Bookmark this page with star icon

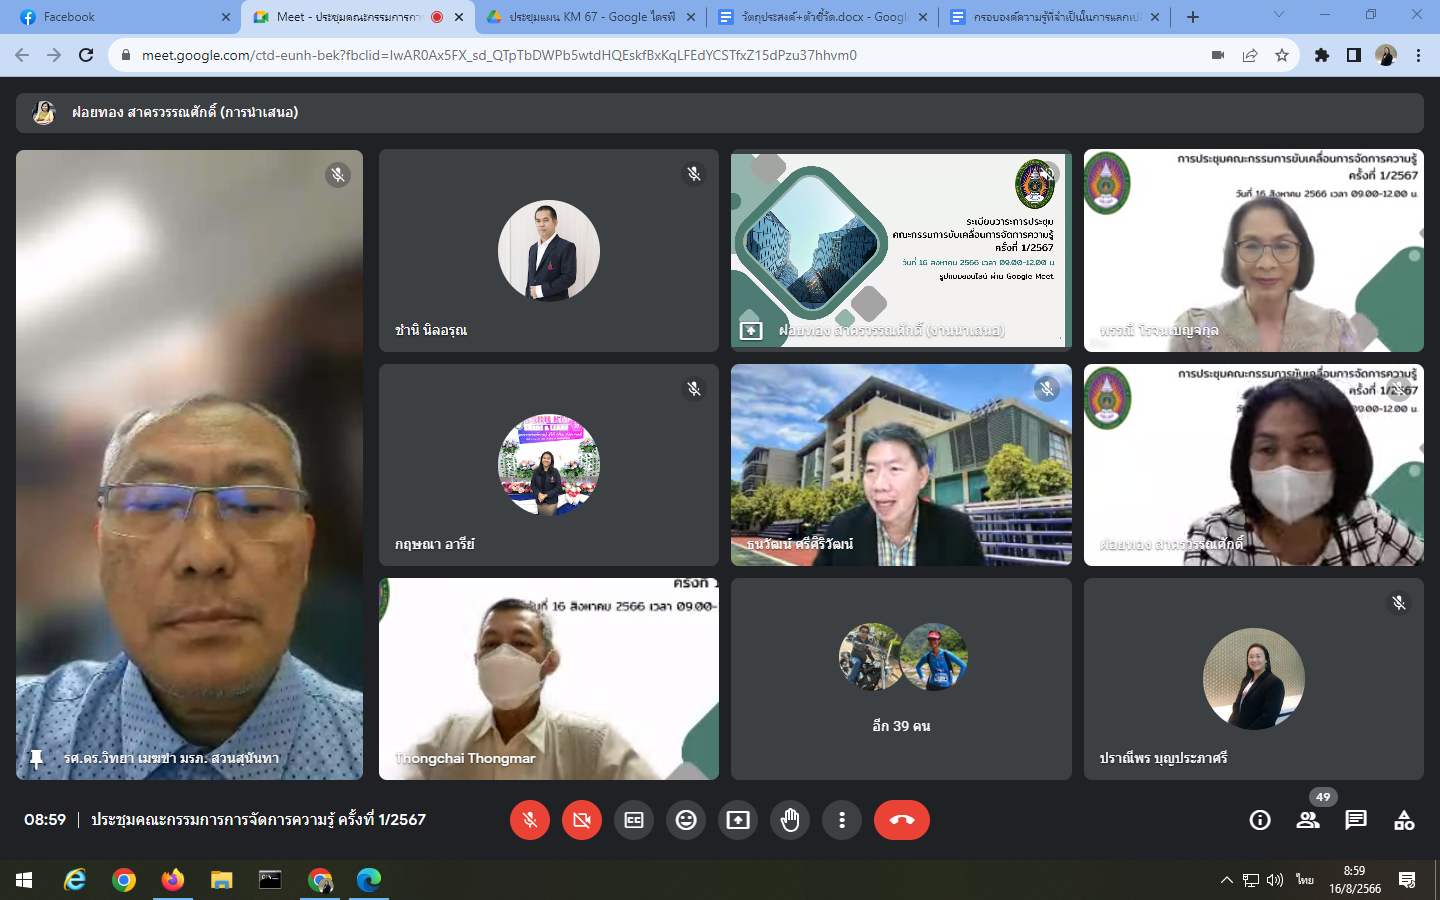click(x=1282, y=55)
